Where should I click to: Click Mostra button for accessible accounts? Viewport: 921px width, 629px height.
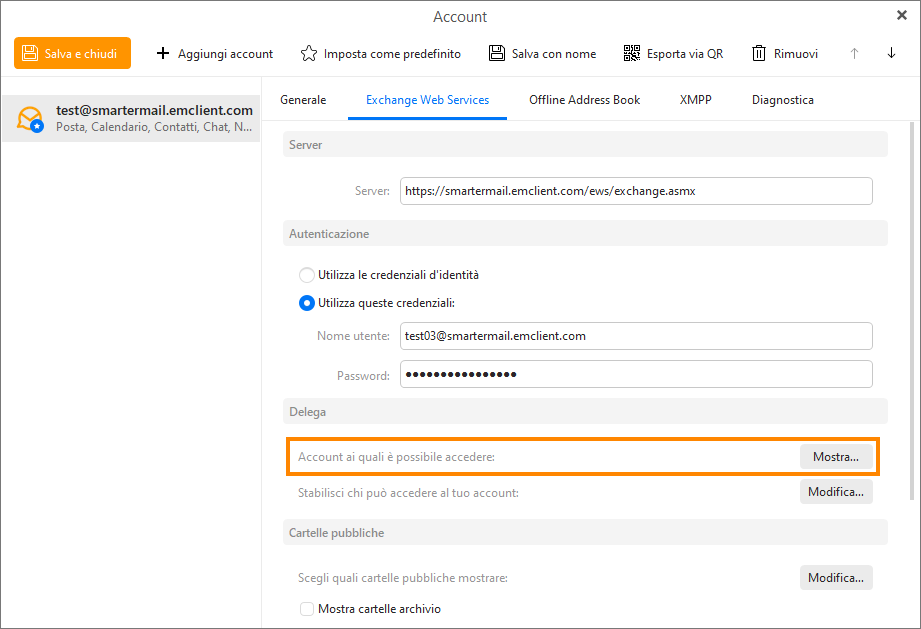point(836,457)
